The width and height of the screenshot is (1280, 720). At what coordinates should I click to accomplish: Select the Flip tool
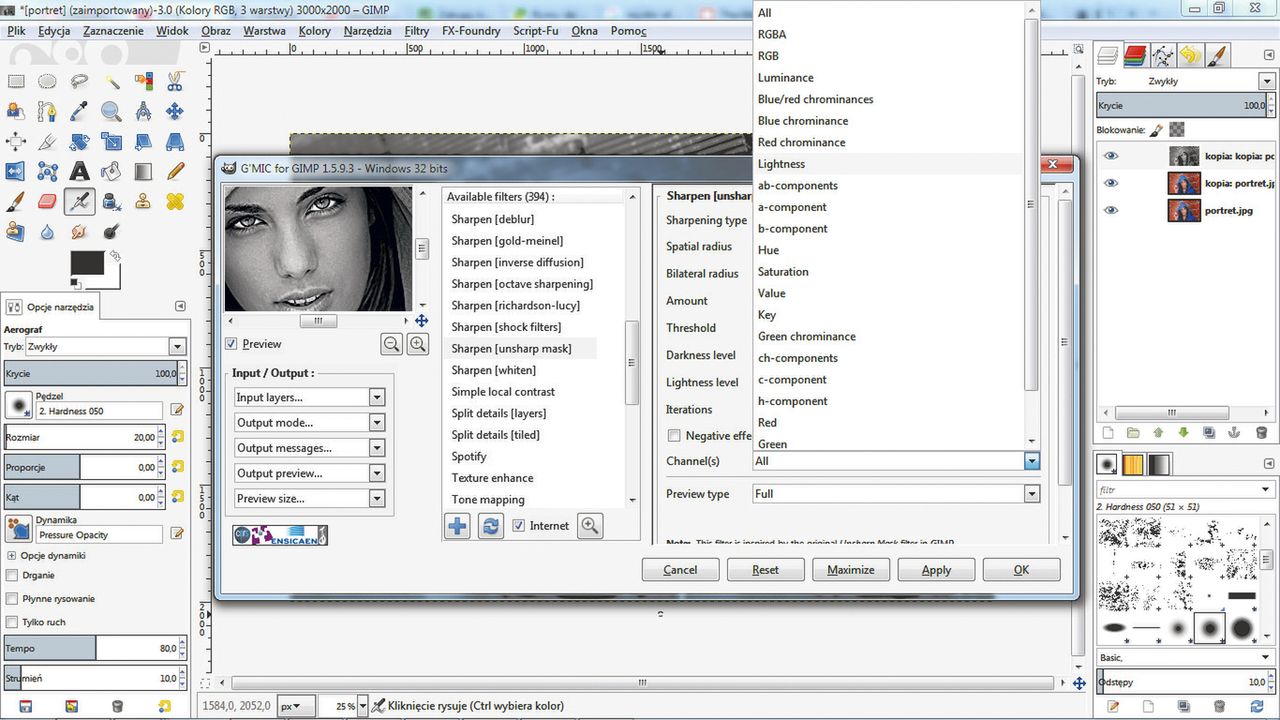click(16, 171)
